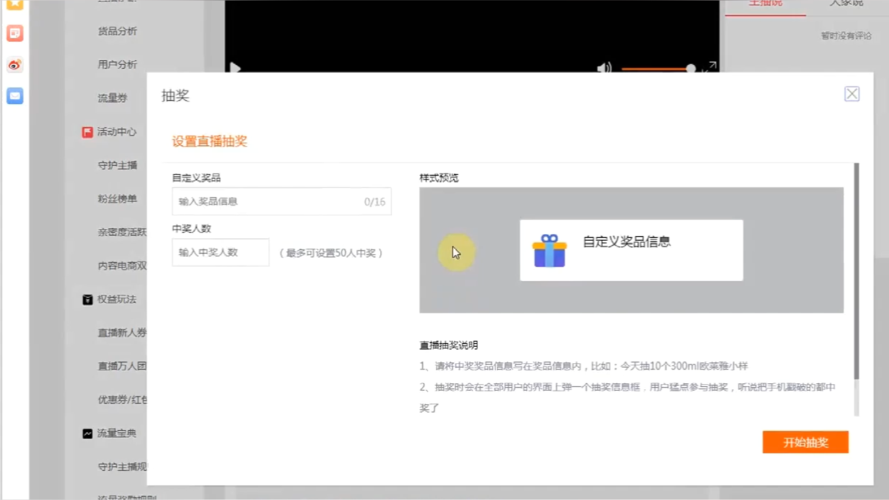The height and width of the screenshot is (500, 889).
Task: Open 货品分析 in the sidebar
Action: [117, 31]
